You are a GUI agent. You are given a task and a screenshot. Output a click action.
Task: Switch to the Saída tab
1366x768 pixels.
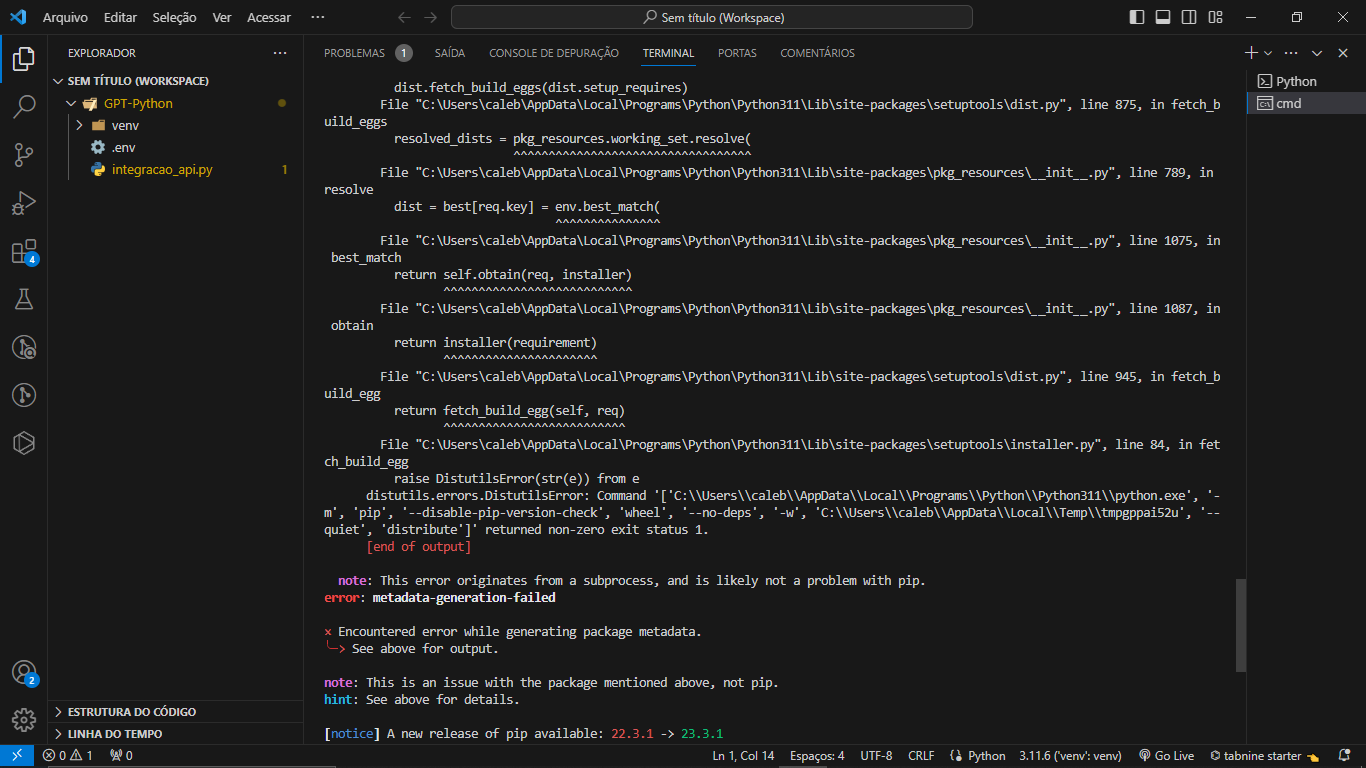pyautogui.click(x=450, y=53)
